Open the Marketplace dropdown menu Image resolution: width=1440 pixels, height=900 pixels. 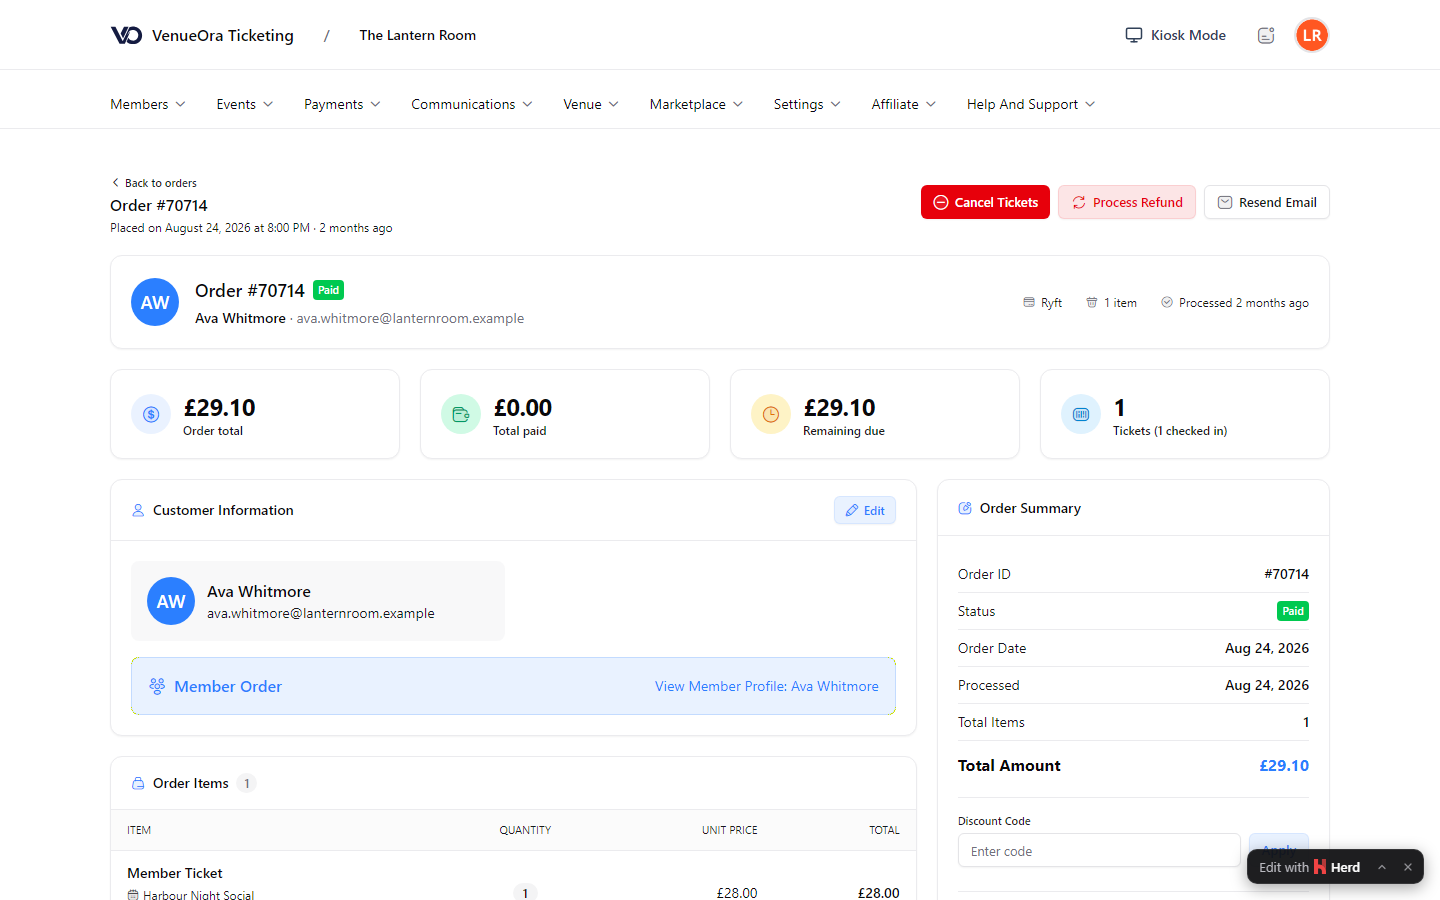(696, 104)
